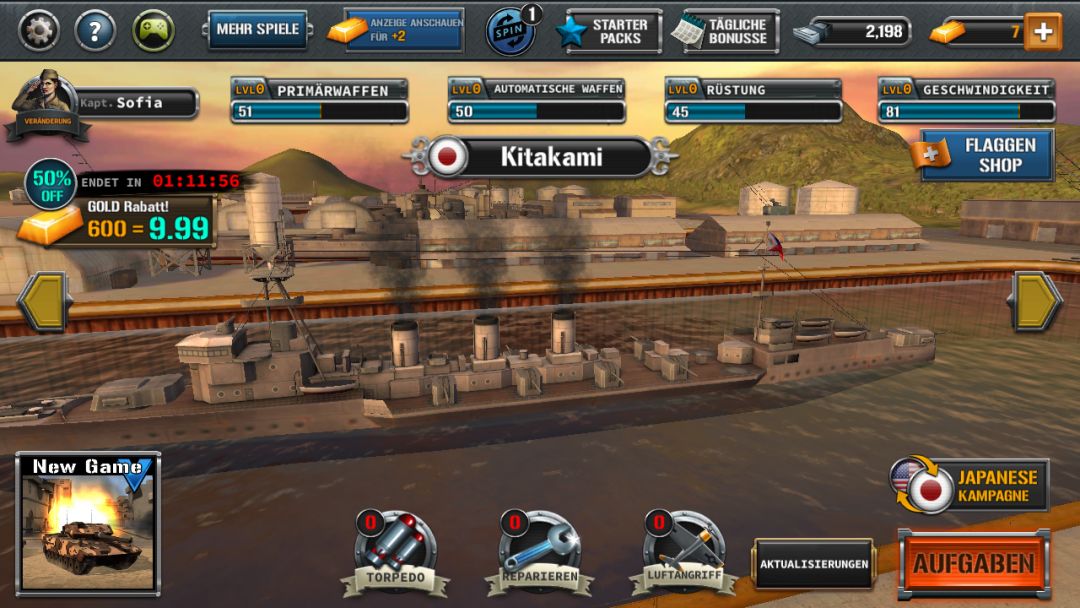Click the Aufgaben button

pyautogui.click(x=975, y=563)
